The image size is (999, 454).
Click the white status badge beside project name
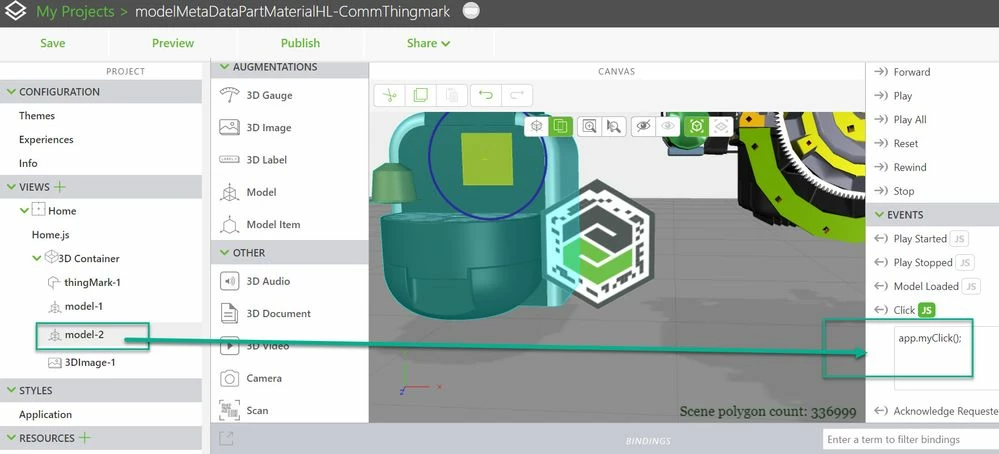pyautogui.click(x=471, y=11)
